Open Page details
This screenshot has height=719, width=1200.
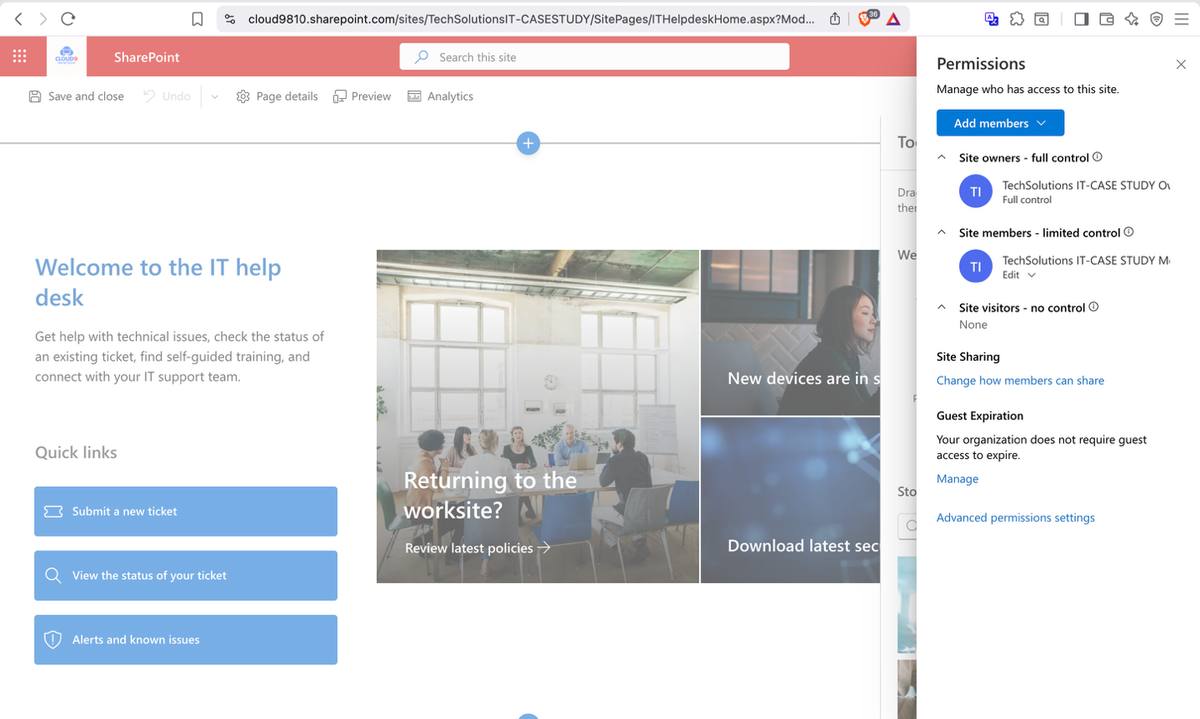pyautogui.click(x=277, y=96)
